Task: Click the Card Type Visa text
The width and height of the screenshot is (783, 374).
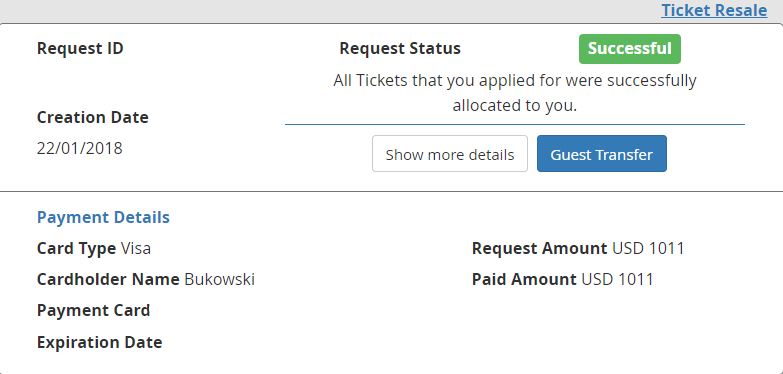Action: 94,248
